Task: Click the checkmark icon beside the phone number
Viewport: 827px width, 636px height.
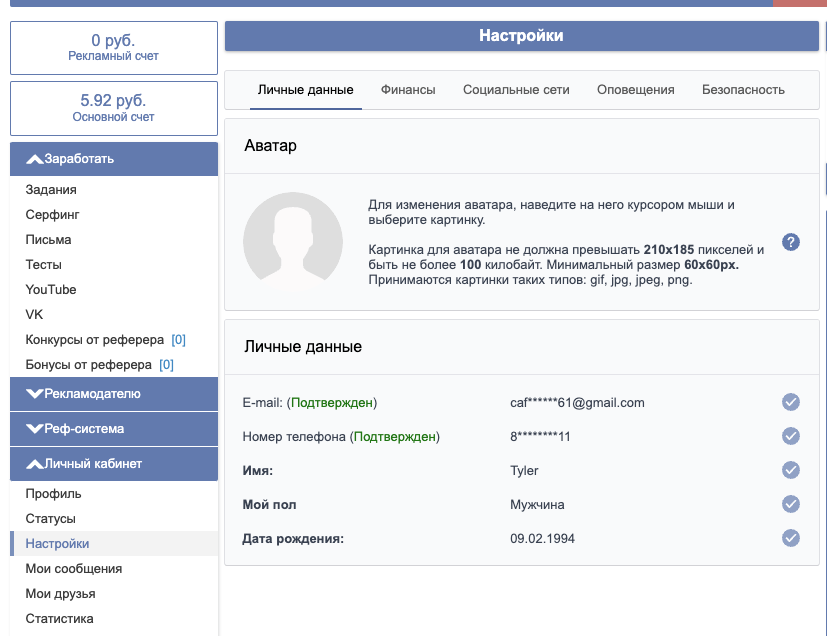Action: tap(791, 436)
